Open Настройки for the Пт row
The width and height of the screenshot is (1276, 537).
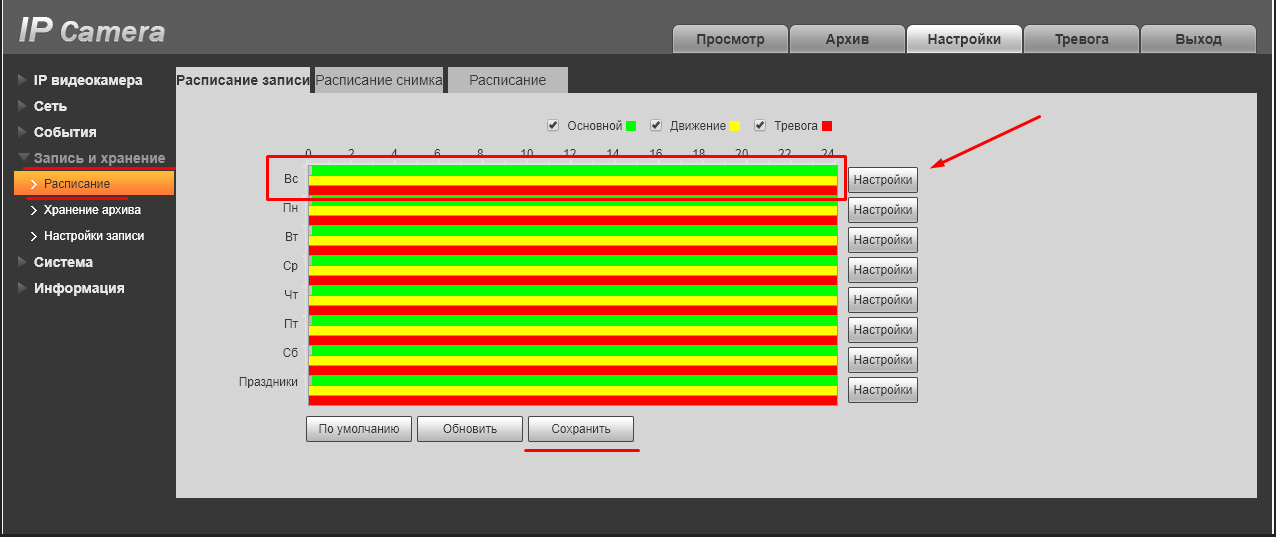[x=883, y=330]
